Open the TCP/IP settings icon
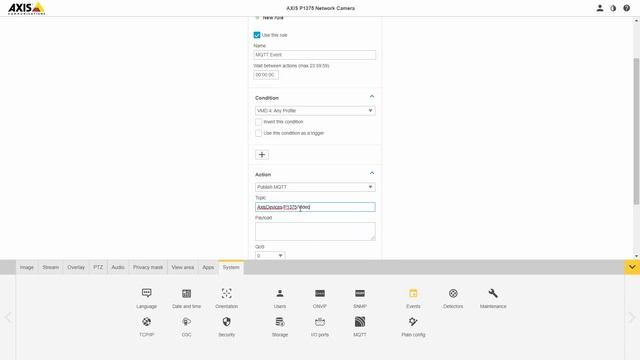 coord(147,322)
